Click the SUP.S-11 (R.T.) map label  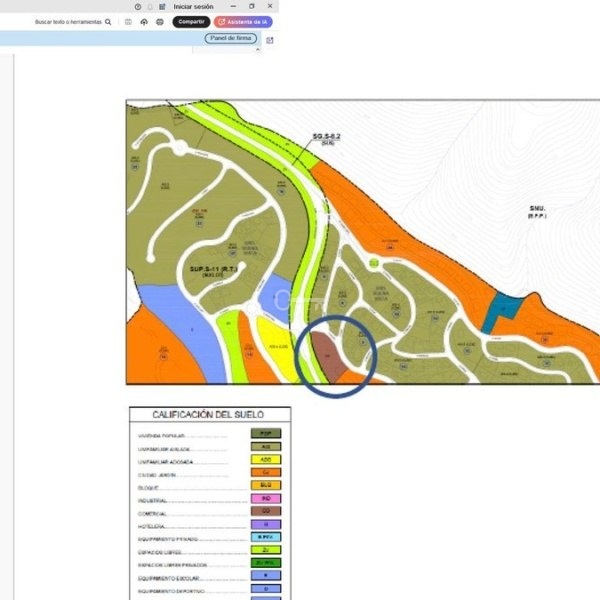coord(211,269)
